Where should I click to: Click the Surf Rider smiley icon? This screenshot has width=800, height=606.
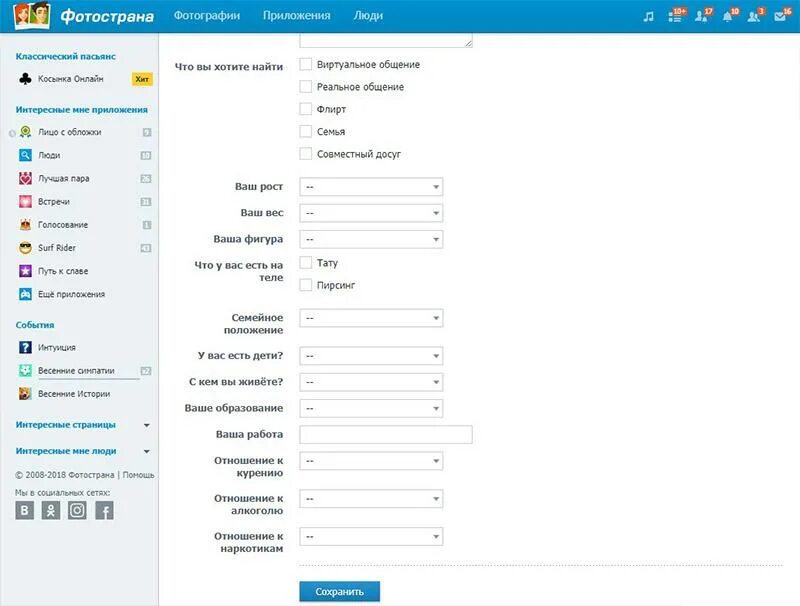coord(25,248)
